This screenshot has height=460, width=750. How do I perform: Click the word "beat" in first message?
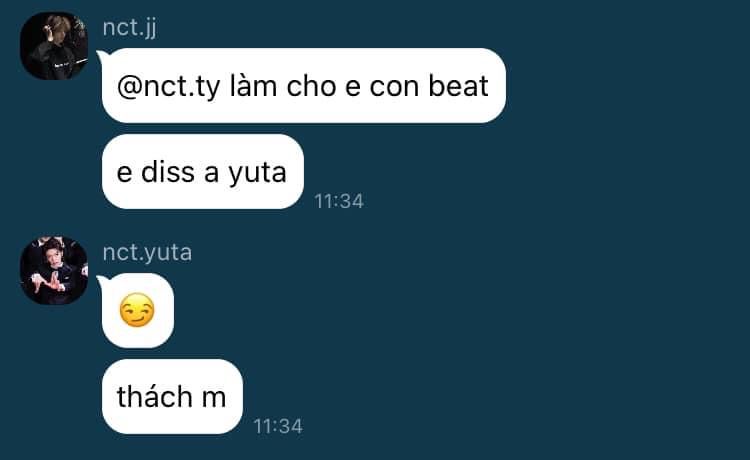click(x=458, y=86)
